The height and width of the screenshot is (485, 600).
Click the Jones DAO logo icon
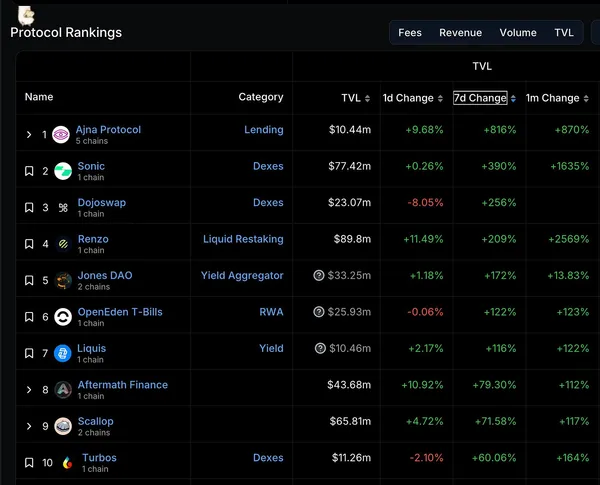coord(63,281)
